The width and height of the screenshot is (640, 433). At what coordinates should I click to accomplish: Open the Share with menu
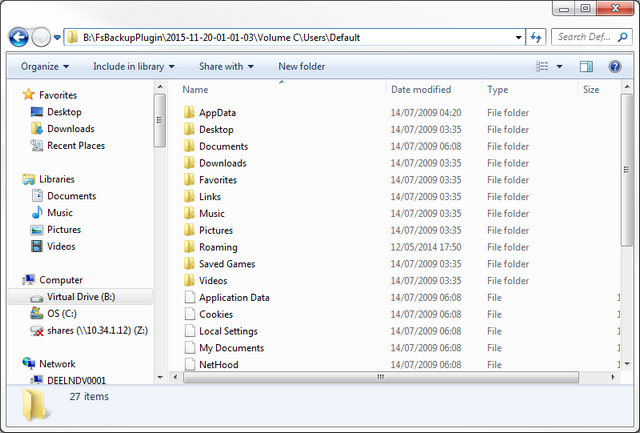coord(226,67)
